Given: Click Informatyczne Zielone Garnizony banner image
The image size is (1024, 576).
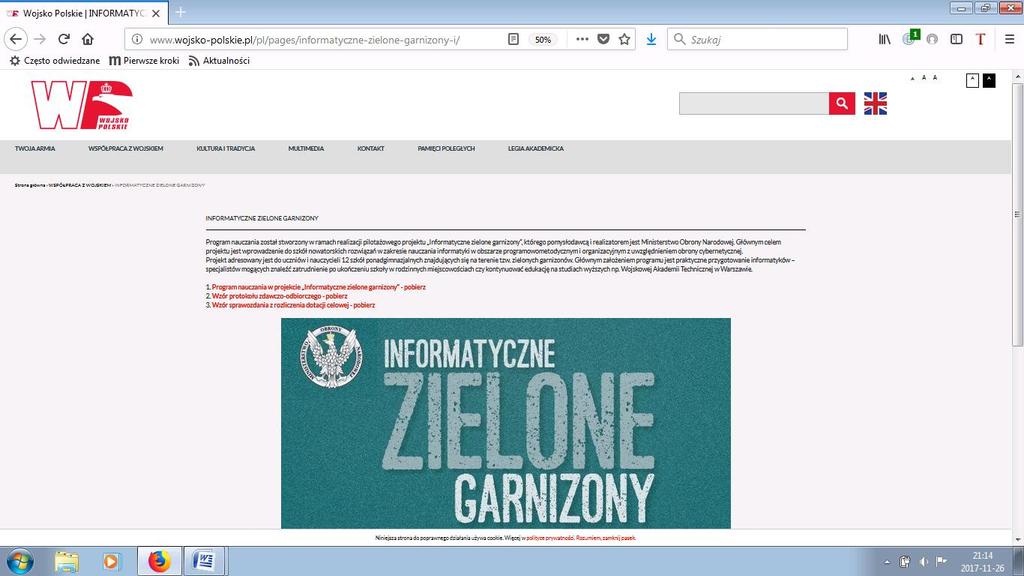Looking at the screenshot, I should click(x=505, y=423).
